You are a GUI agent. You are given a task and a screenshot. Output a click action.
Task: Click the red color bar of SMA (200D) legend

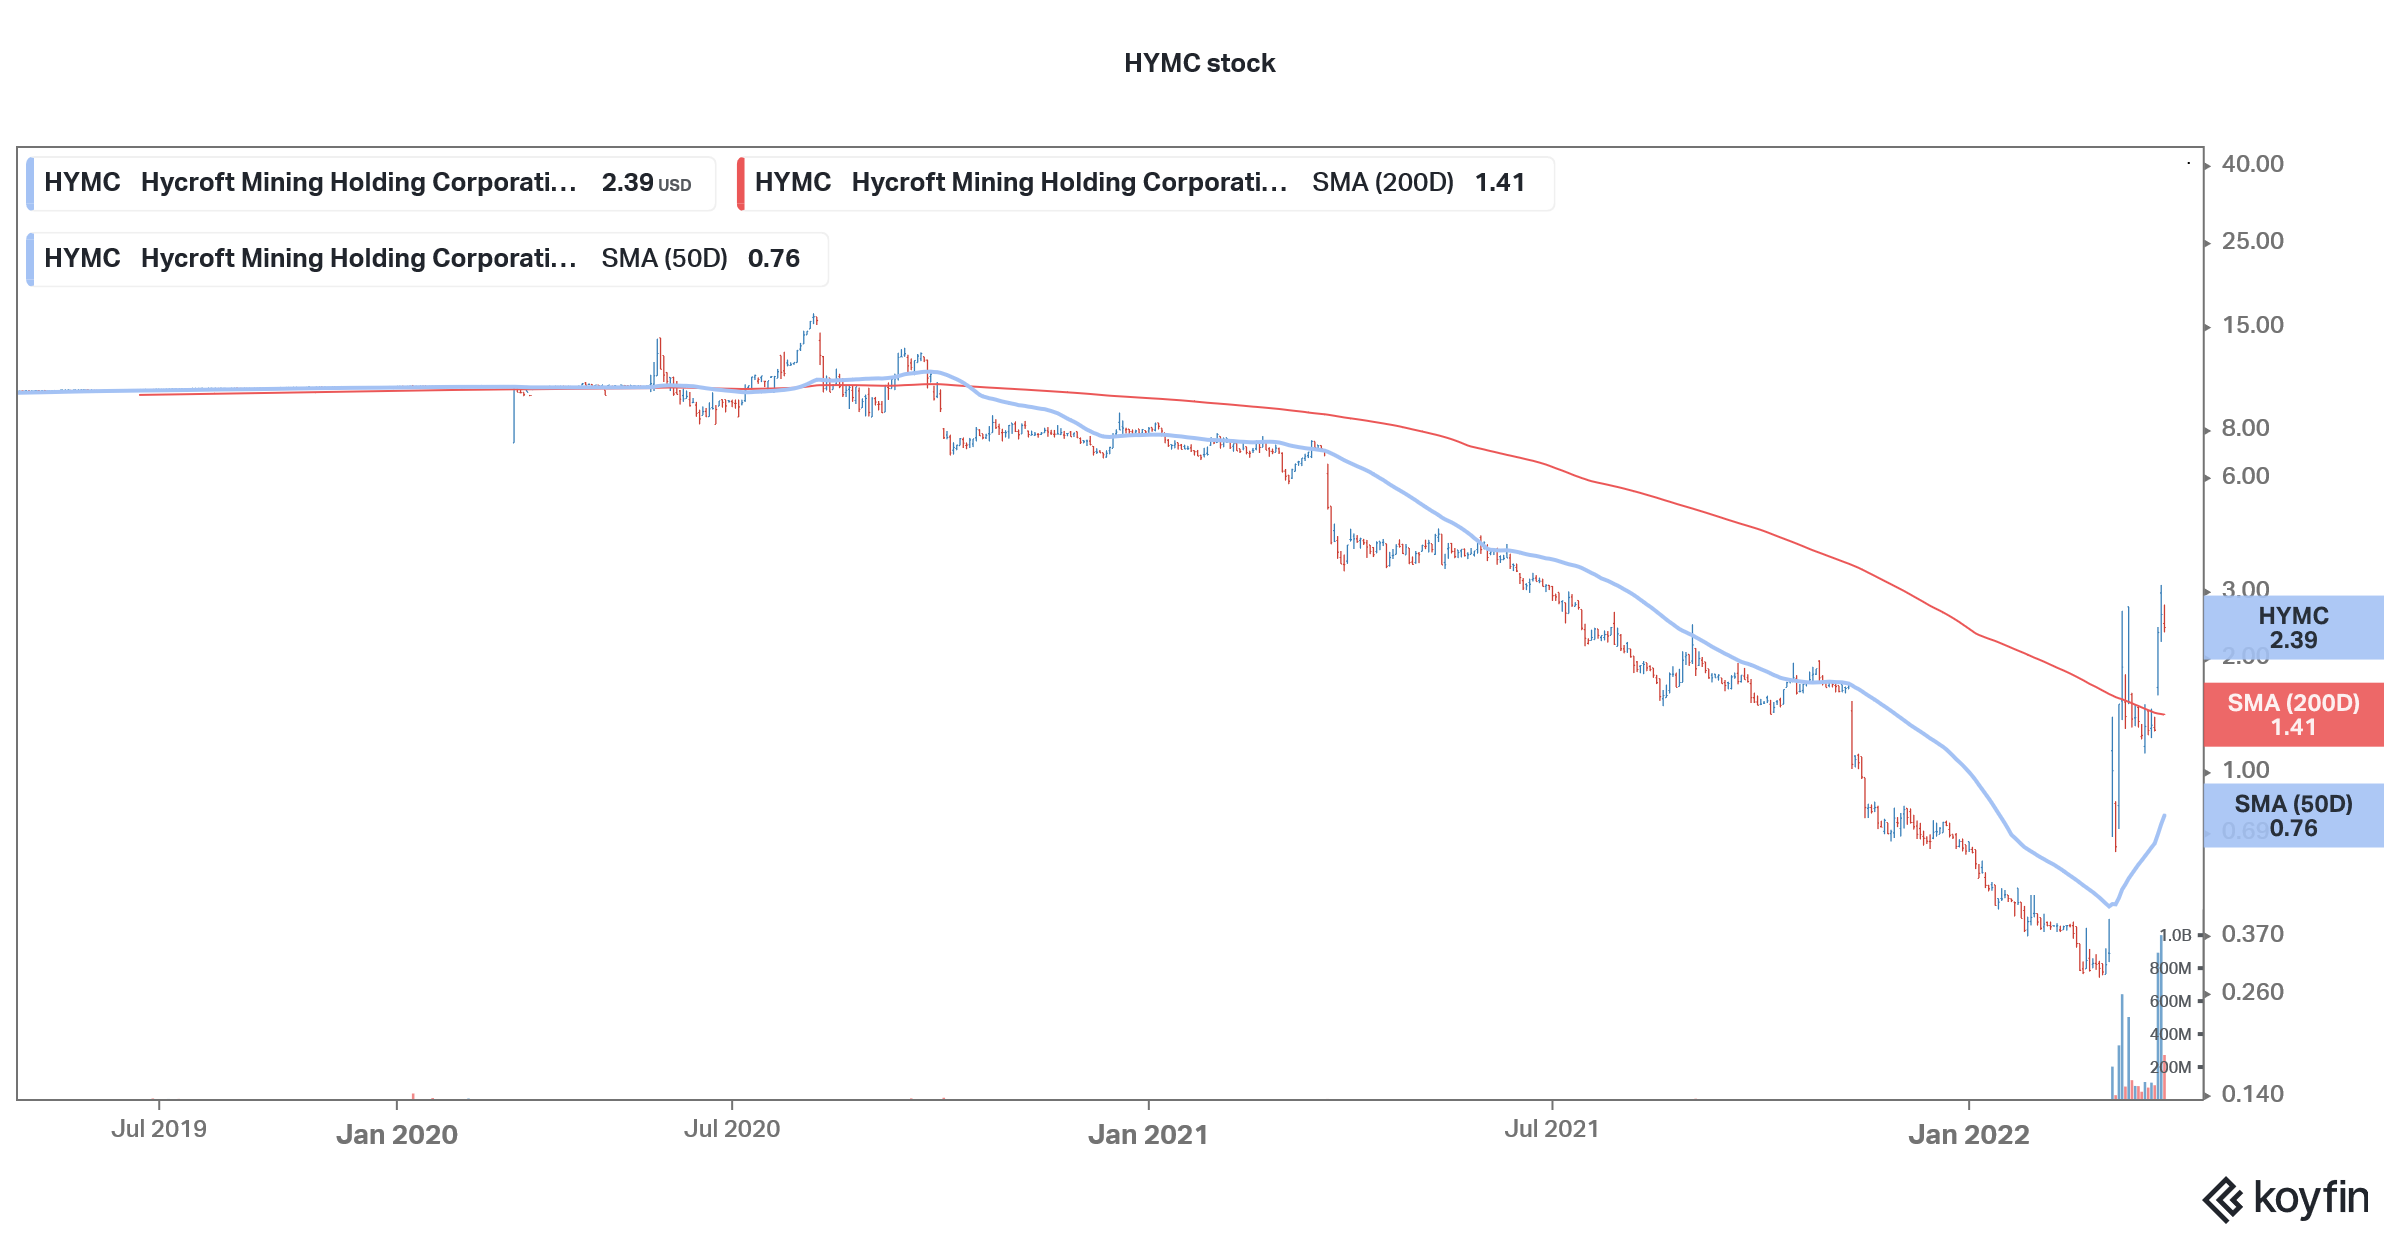(741, 183)
